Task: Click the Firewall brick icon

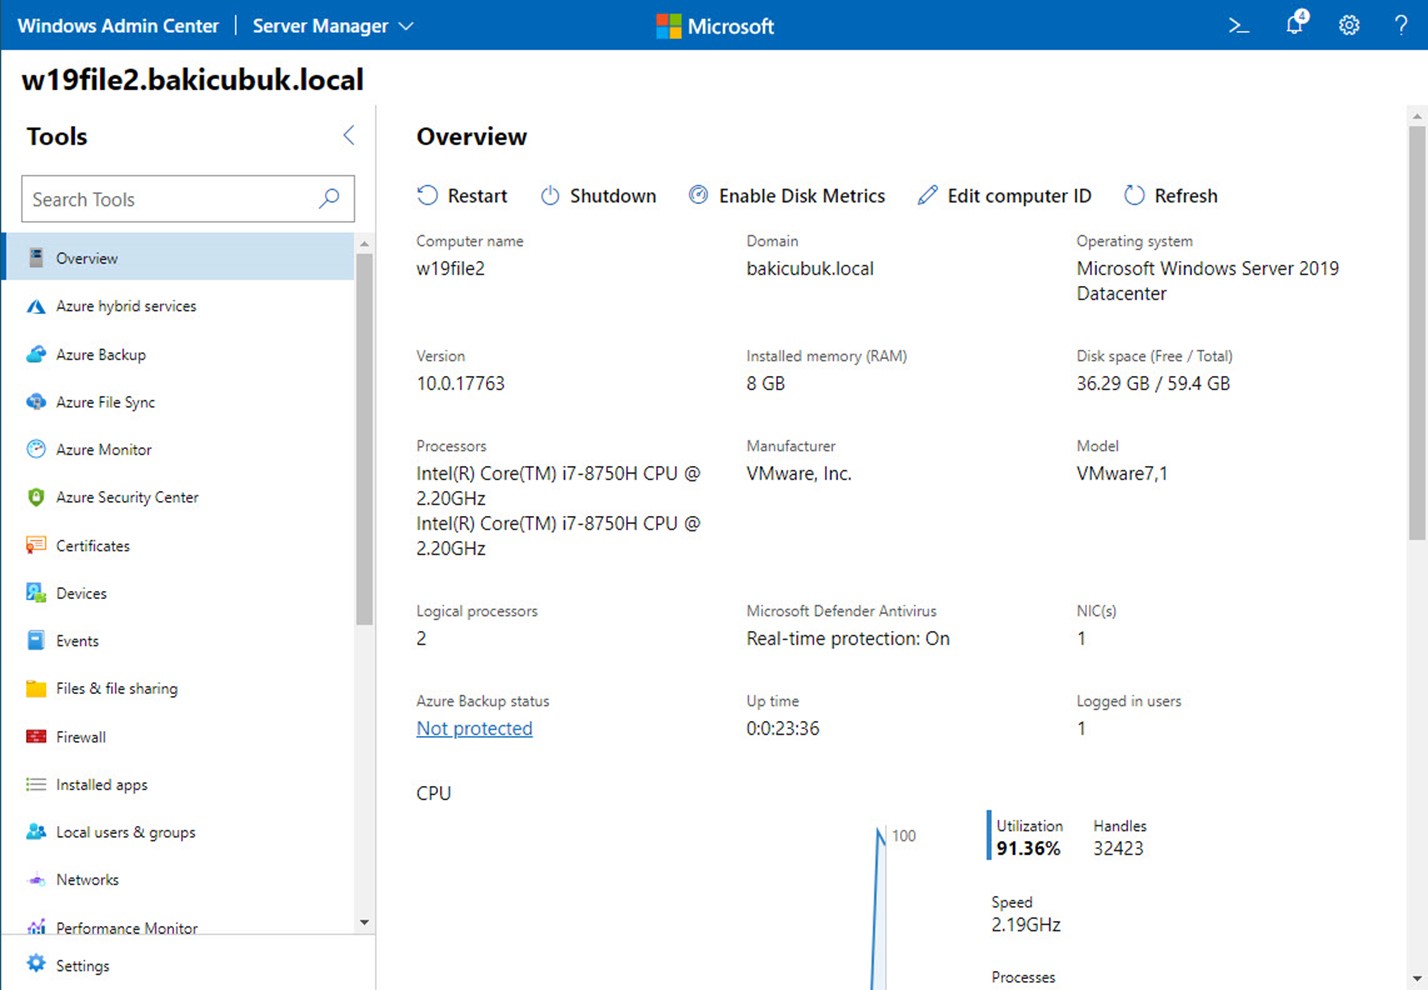Action: (36, 737)
